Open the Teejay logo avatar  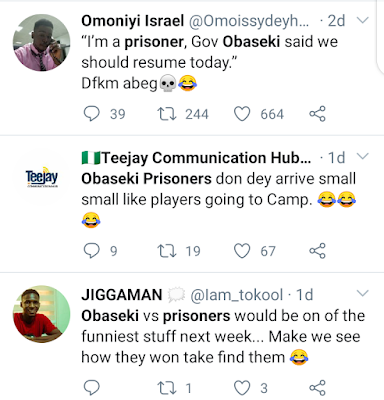(x=42, y=178)
